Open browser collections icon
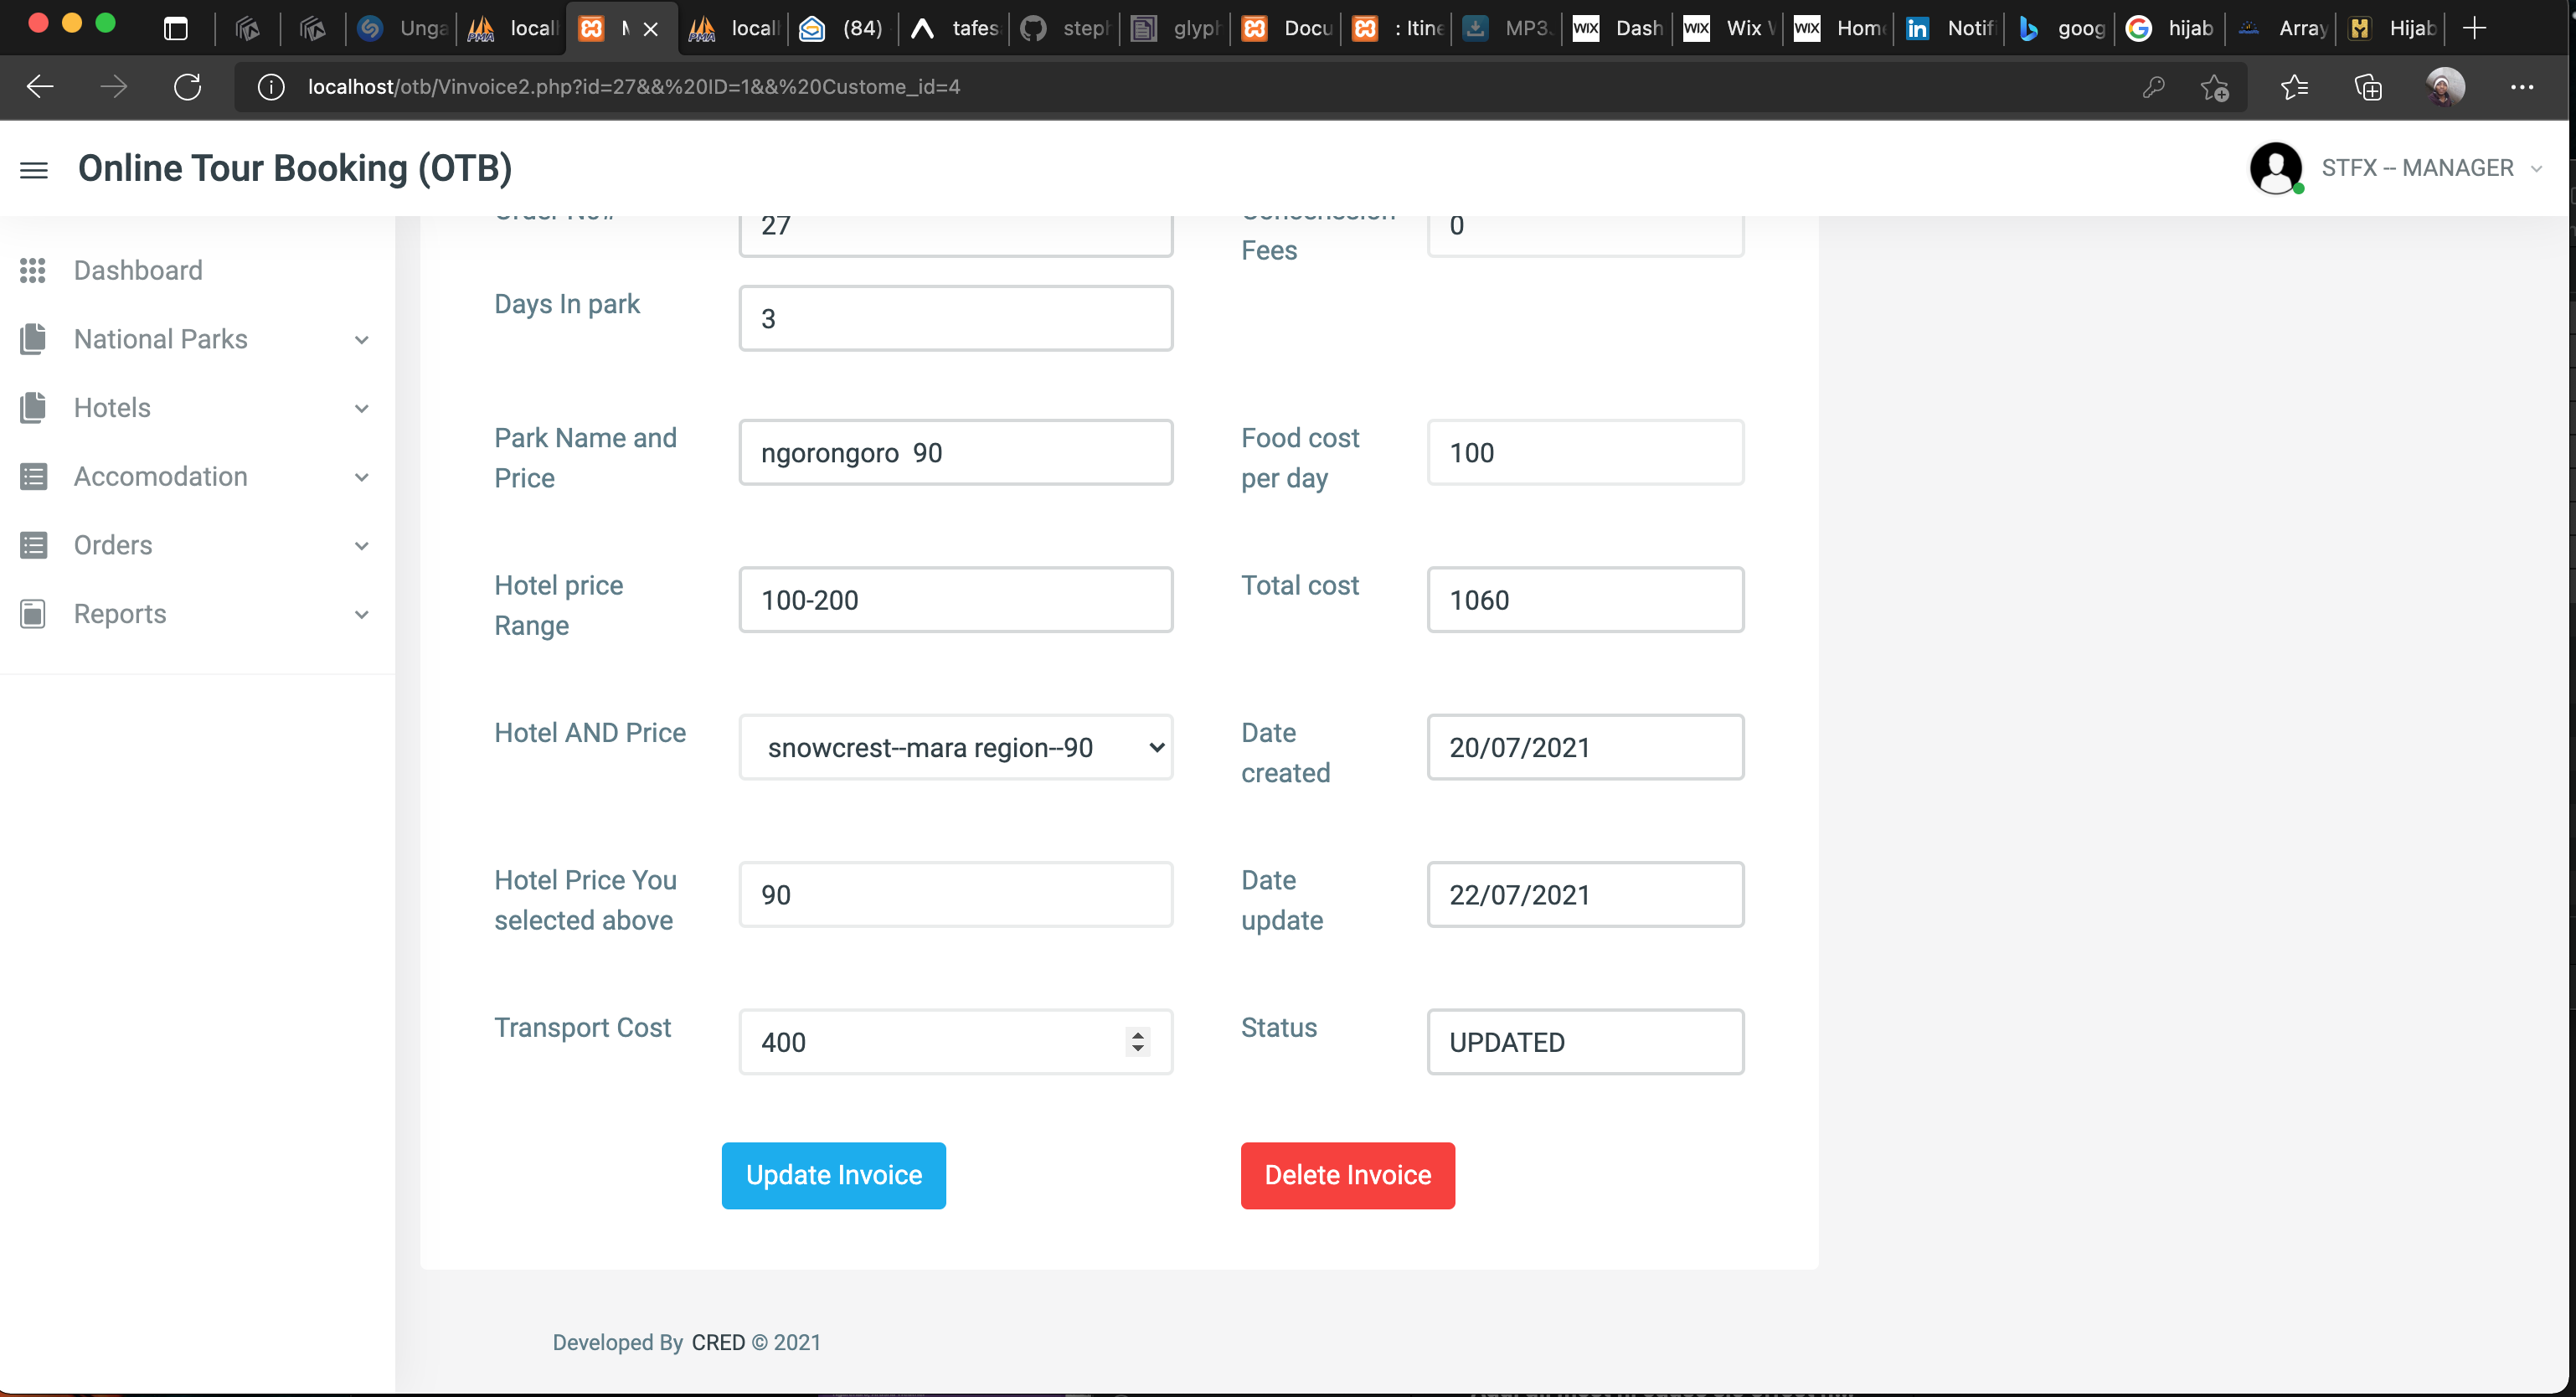This screenshot has width=2576, height=1397. tap(2367, 87)
